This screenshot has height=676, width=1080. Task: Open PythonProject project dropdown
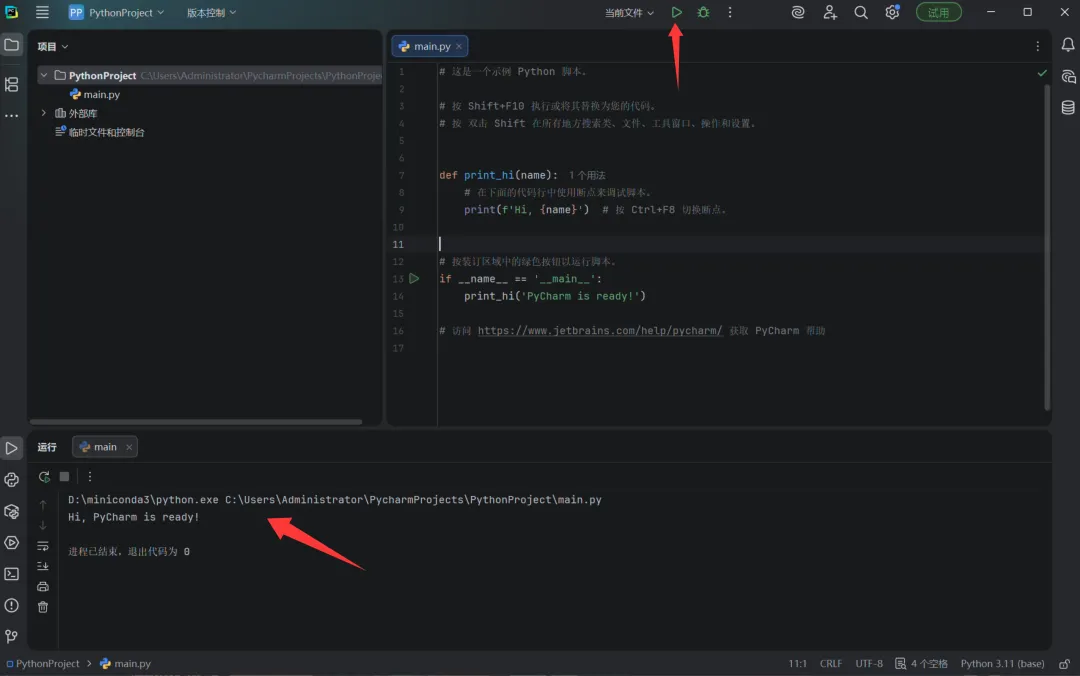point(116,12)
